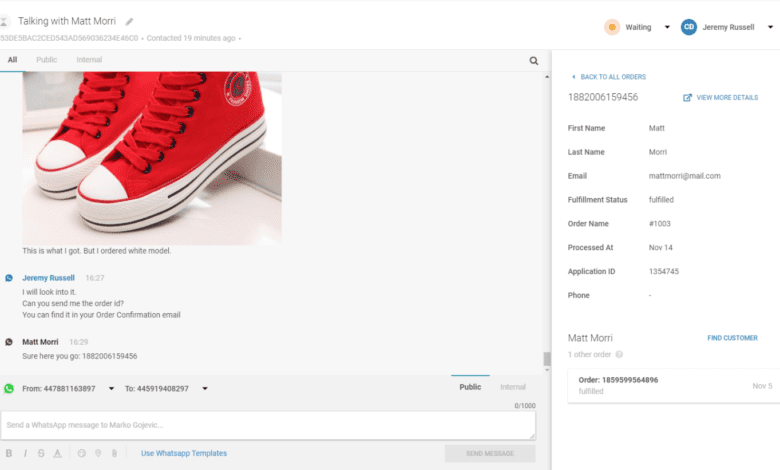Switch to the Public messages tab

(x=46, y=60)
